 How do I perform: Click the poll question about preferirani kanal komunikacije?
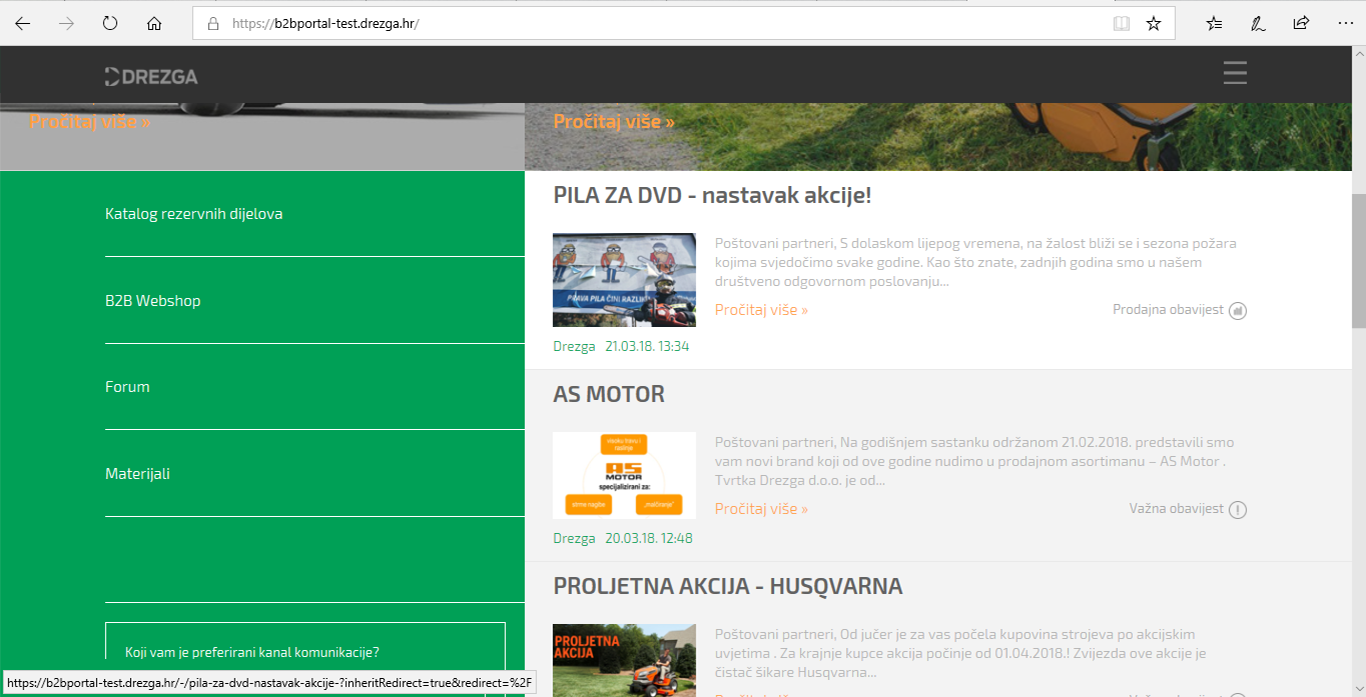(252, 653)
